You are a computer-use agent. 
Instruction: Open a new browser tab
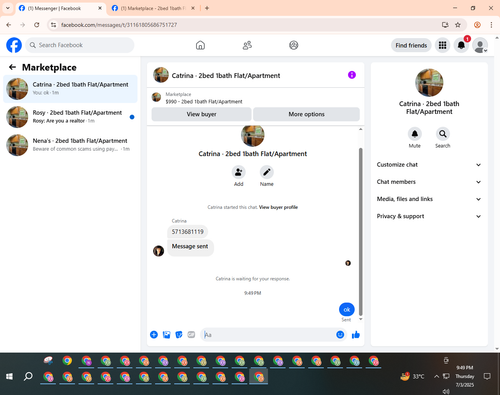(207, 8)
